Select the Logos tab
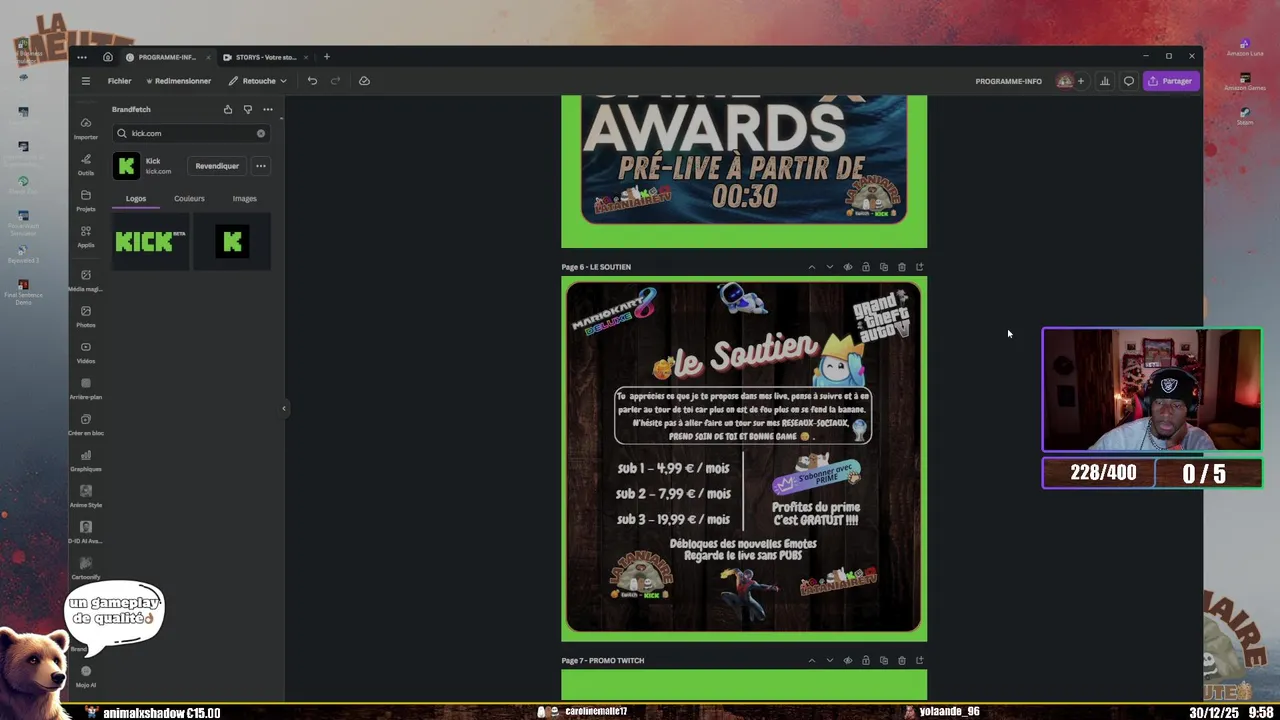1280x720 pixels. coord(136,198)
